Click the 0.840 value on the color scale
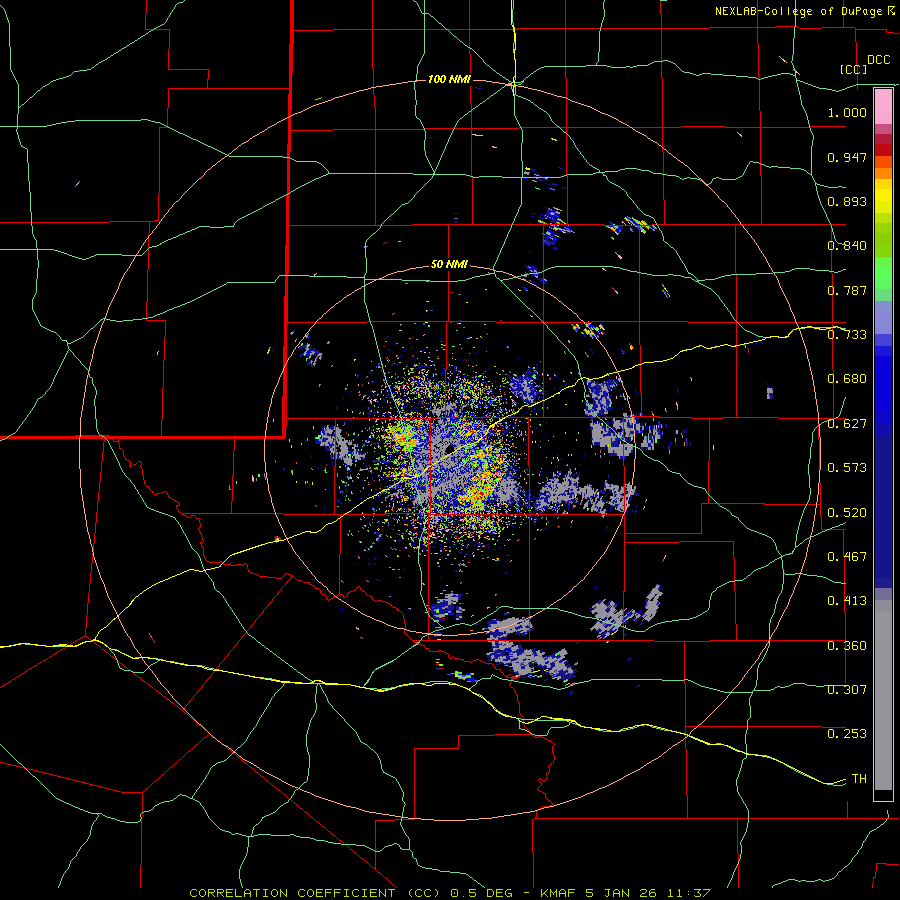900x900 pixels. (x=847, y=246)
